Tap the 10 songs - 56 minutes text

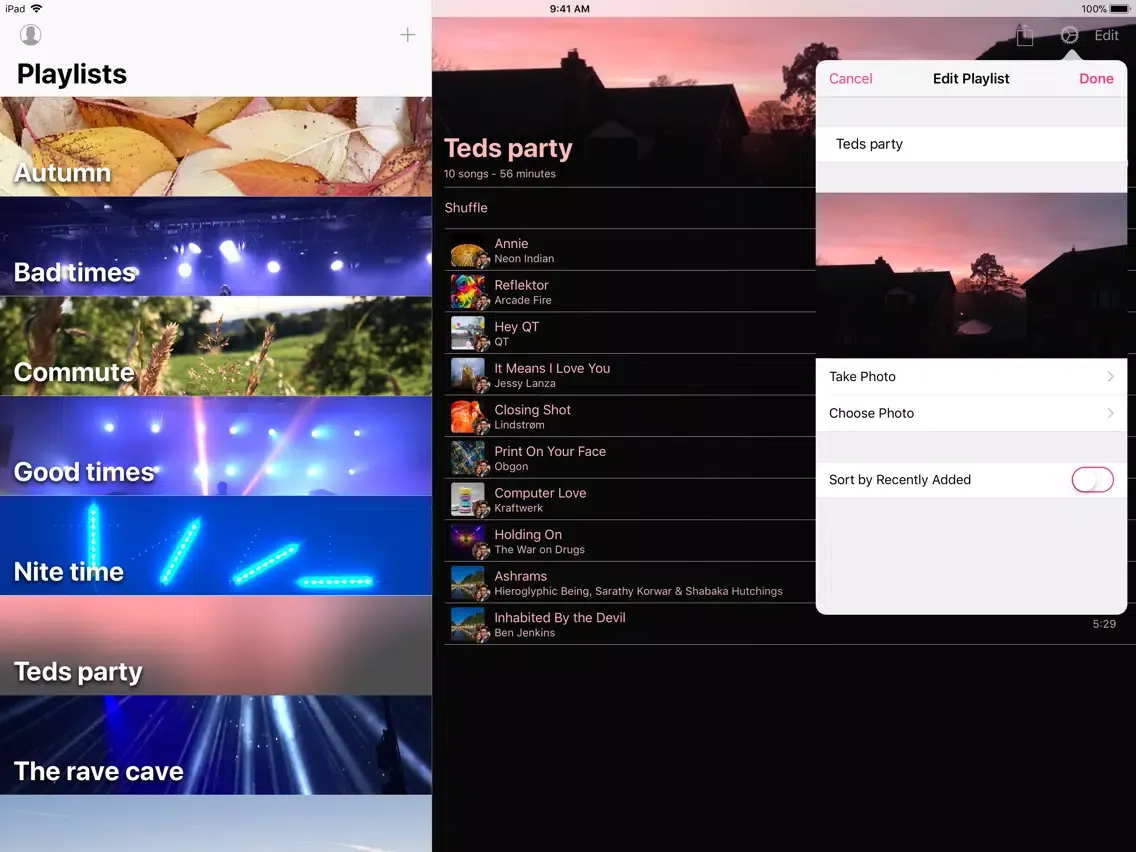(500, 174)
